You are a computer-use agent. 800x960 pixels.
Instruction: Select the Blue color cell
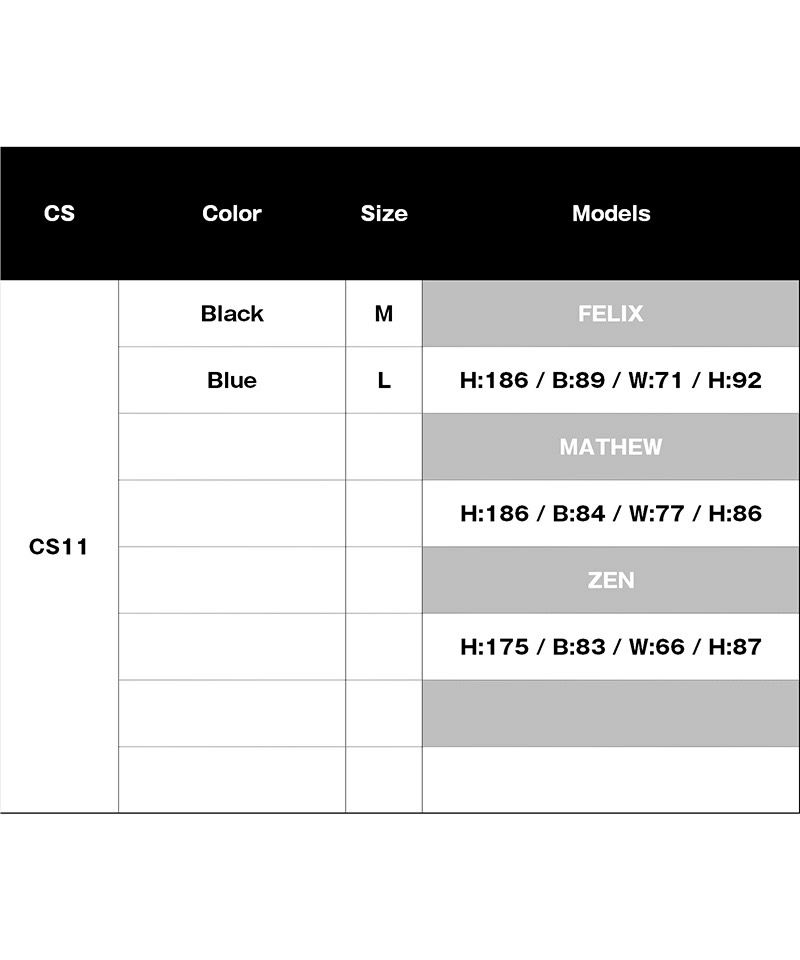pyautogui.click(x=232, y=380)
